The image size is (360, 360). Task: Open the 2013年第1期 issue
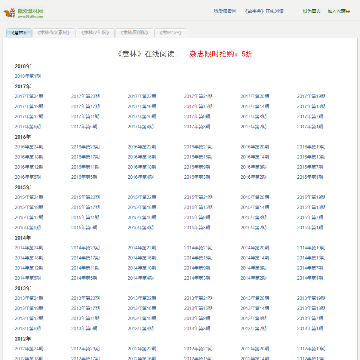310,329
